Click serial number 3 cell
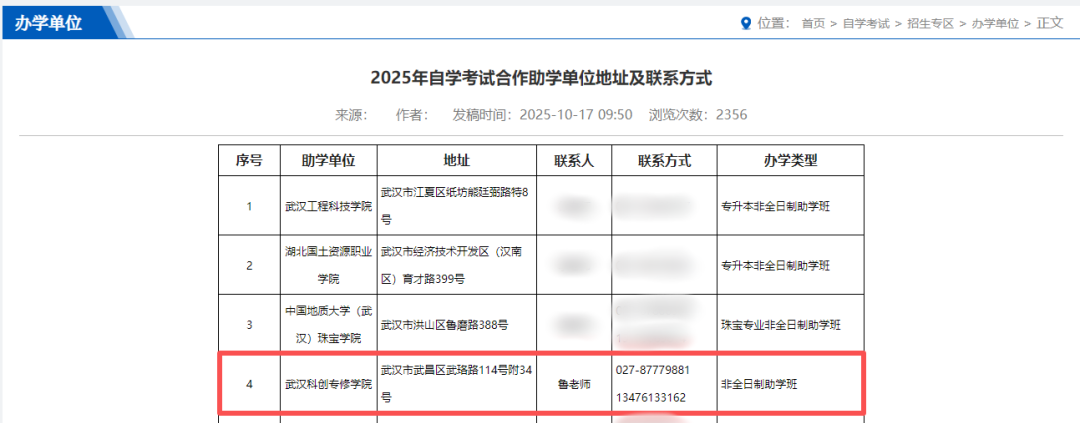 249,324
